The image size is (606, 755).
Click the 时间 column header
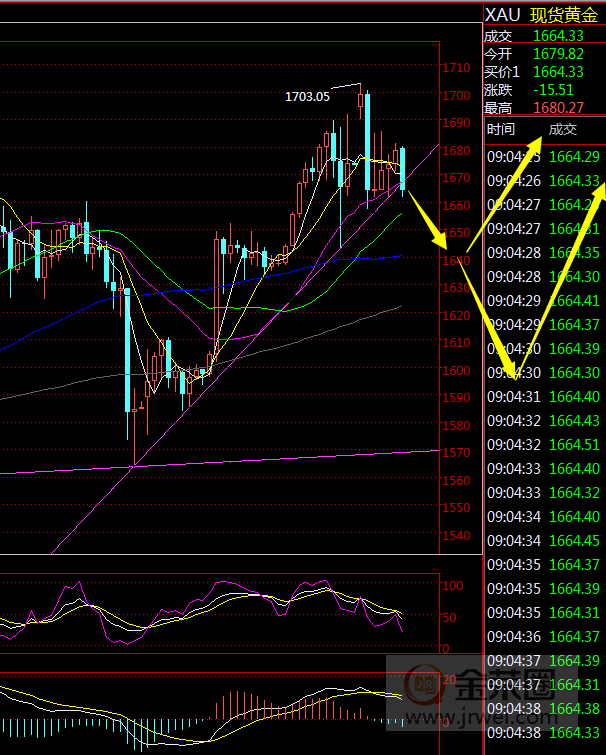[501, 129]
